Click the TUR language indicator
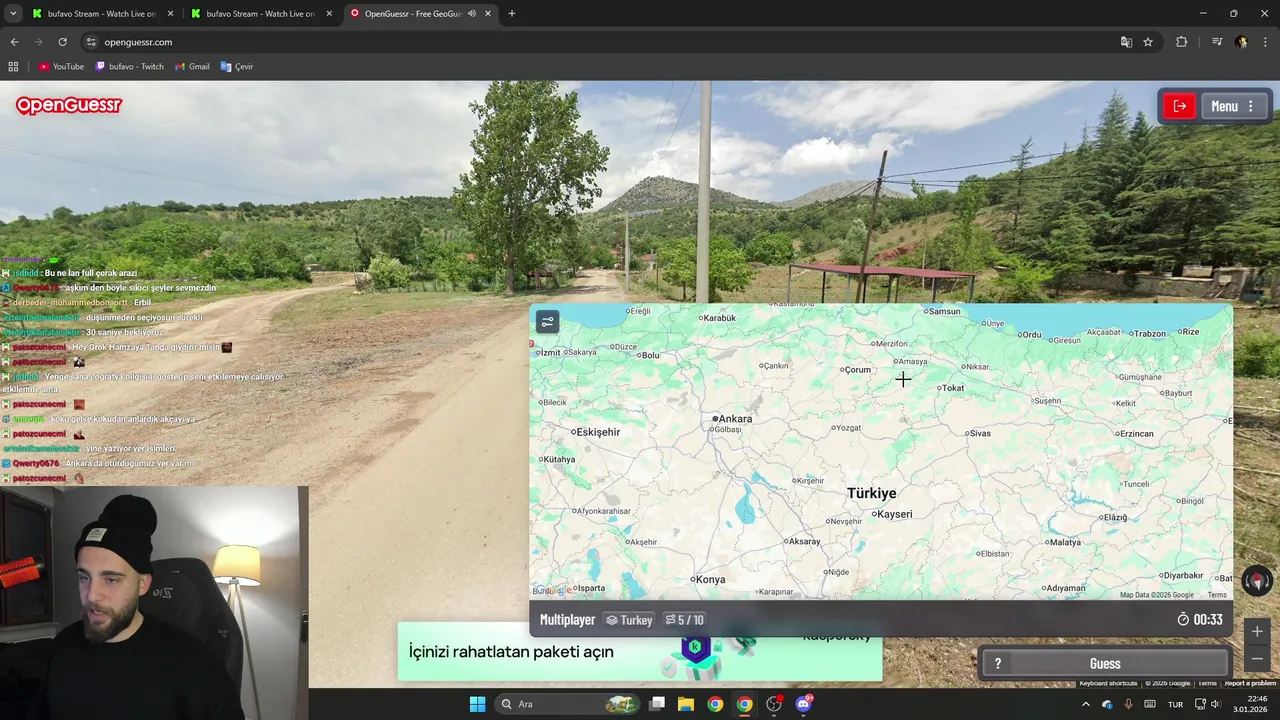Image resolution: width=1280 pixels, height=720 pixels. pos(1176,704)
